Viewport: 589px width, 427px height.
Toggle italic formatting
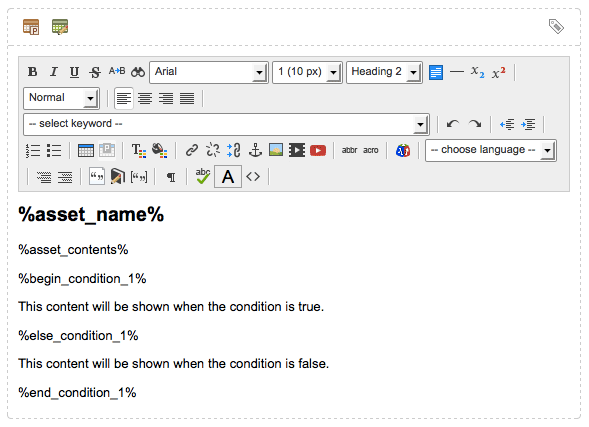pos(54,72)
